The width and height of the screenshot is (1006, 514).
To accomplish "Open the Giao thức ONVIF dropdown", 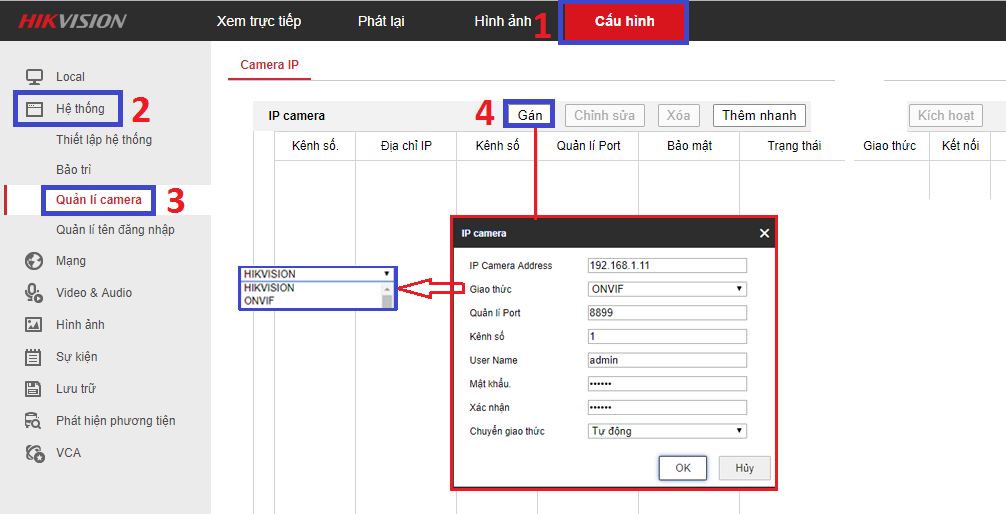I will tap(667, 289).
